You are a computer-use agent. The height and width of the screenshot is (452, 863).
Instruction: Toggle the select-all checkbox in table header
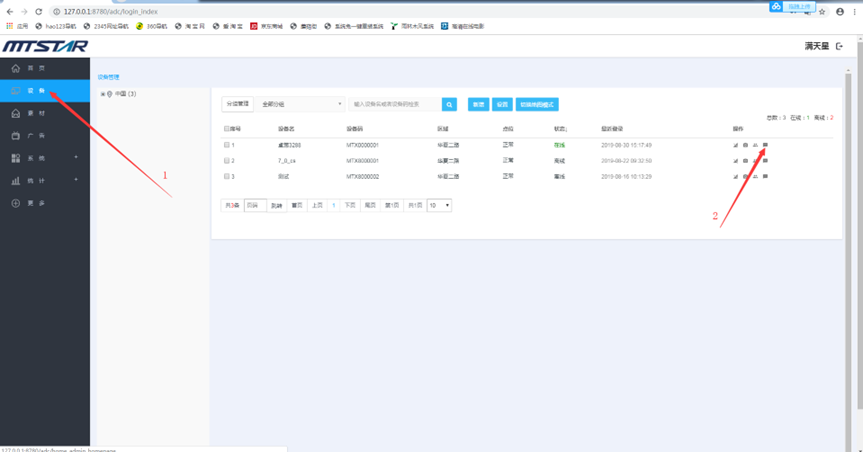pyautogui.click(x=228, y=129)
